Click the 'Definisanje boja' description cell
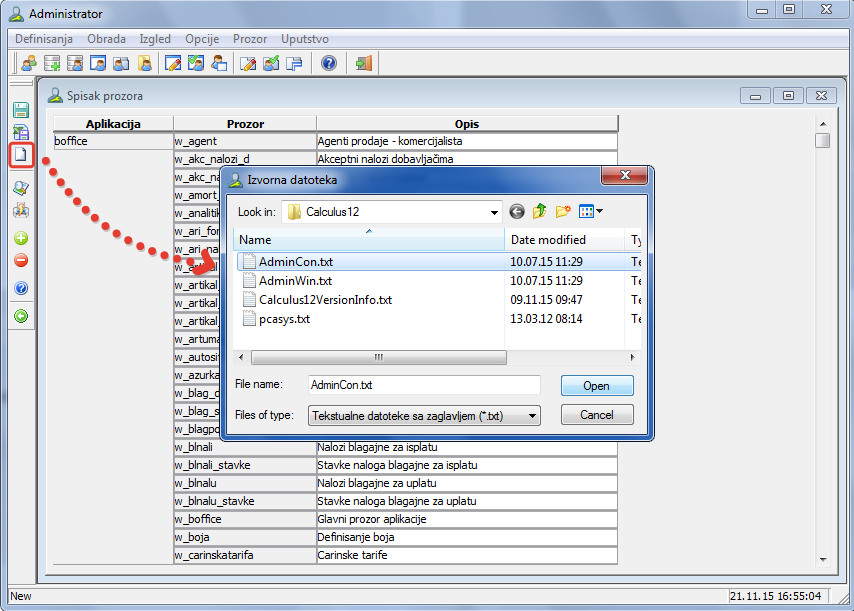The image size is (854, 611). [x=467, y=537]
